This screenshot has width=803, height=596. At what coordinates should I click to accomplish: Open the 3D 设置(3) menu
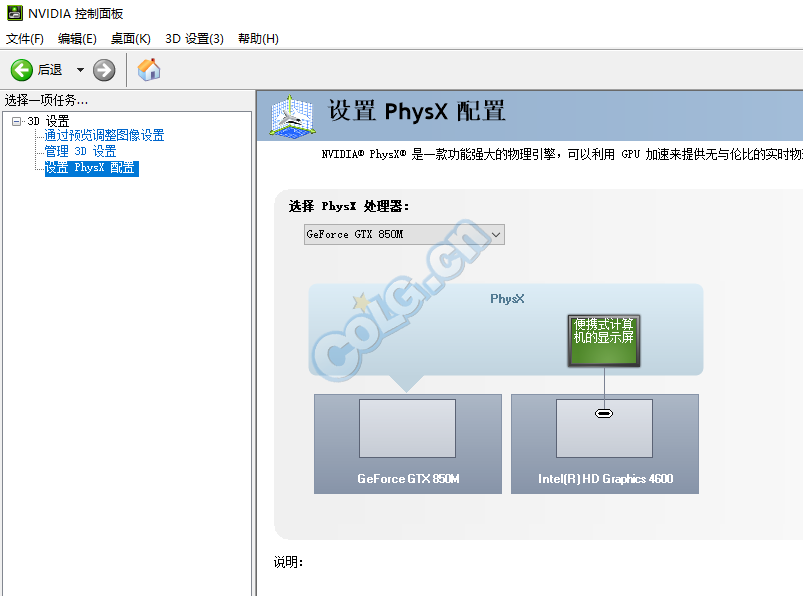[194, 39]
